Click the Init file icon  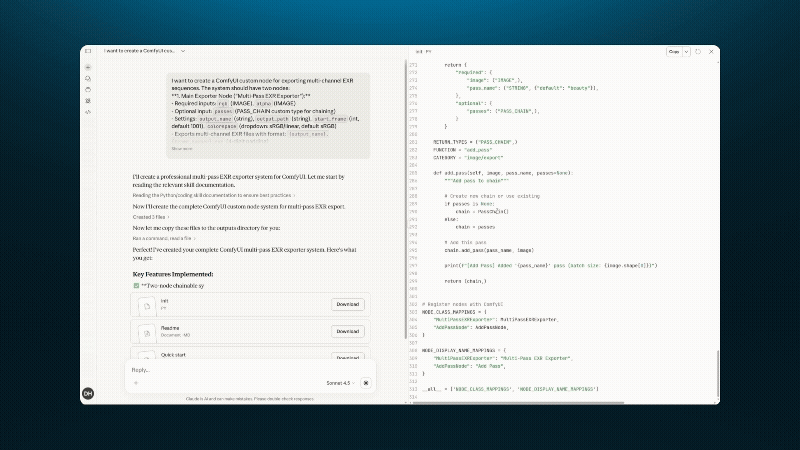(147, 306)
